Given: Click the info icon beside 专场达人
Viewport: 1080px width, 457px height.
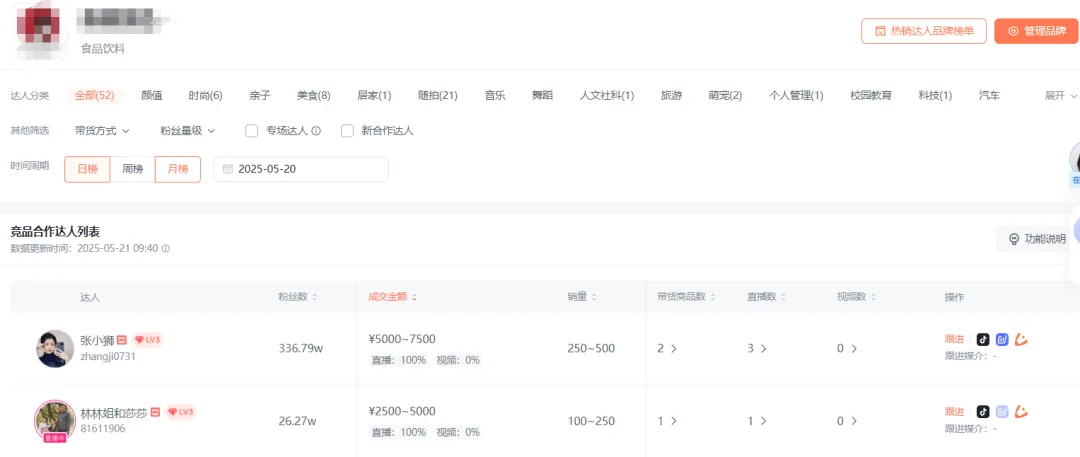Looking at the screenshot, I should pos(316,131).
